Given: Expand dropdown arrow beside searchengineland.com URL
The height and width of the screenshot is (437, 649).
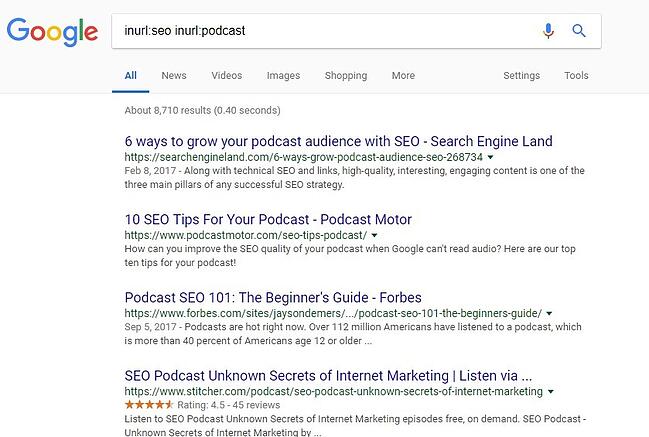Looking at the screenshot, I should (x=491, y=158).
